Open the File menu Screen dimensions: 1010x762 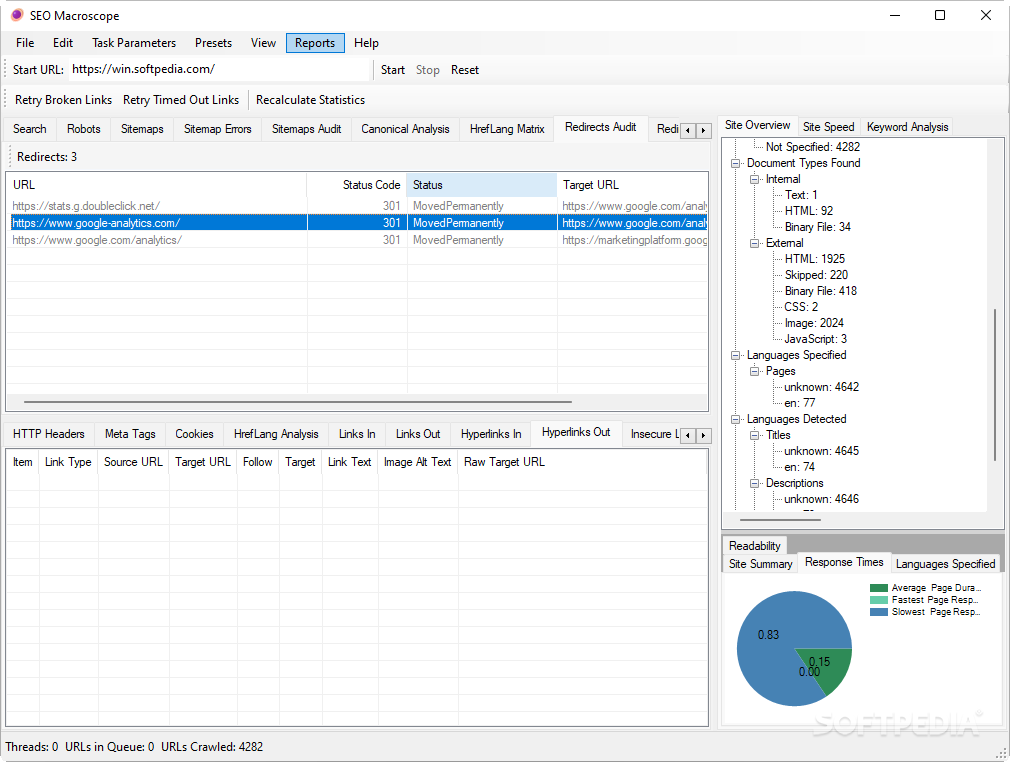(25, 43)
